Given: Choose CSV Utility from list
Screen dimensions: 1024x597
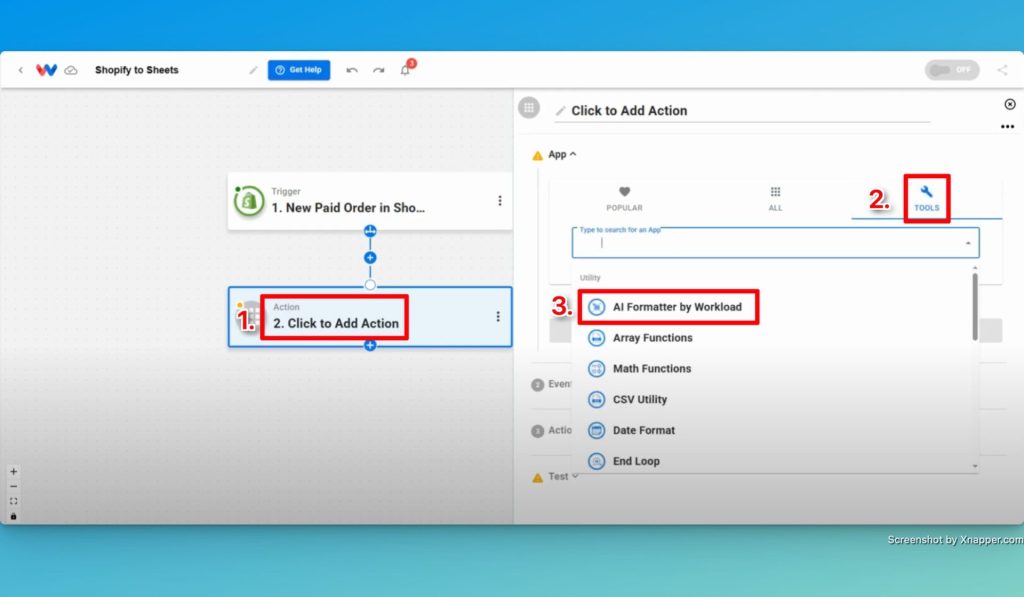Looking at the screenshot, I should click(639, 399).
